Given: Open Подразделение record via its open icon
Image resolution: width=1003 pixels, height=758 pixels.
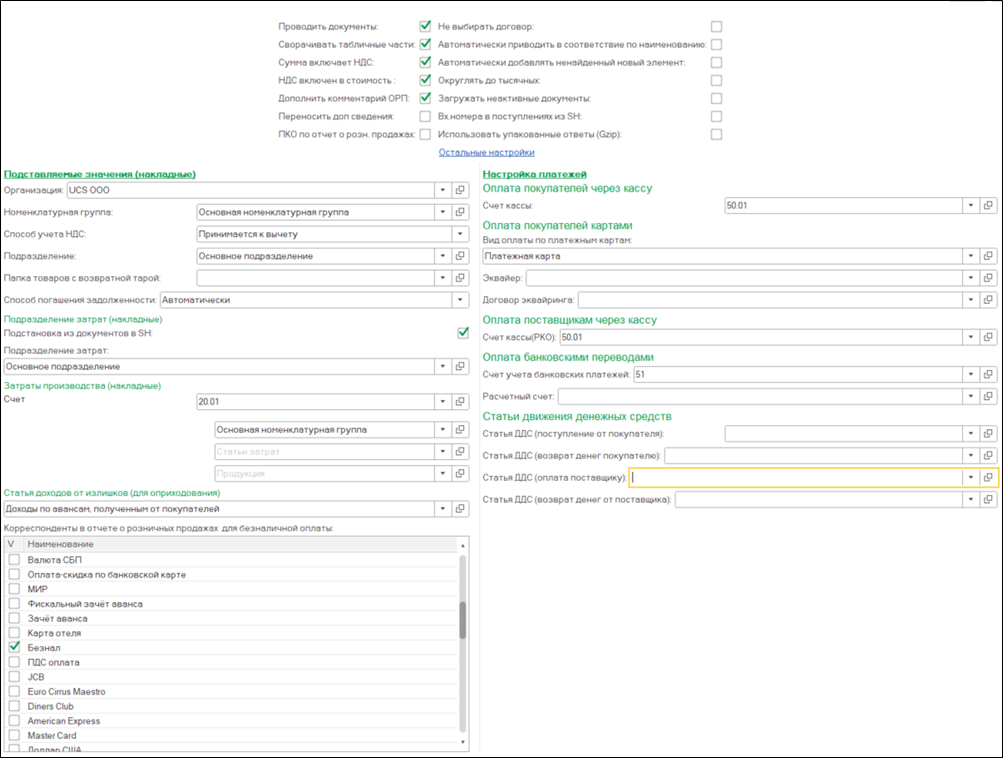Looking at the screenshot, I should point(460,256).
